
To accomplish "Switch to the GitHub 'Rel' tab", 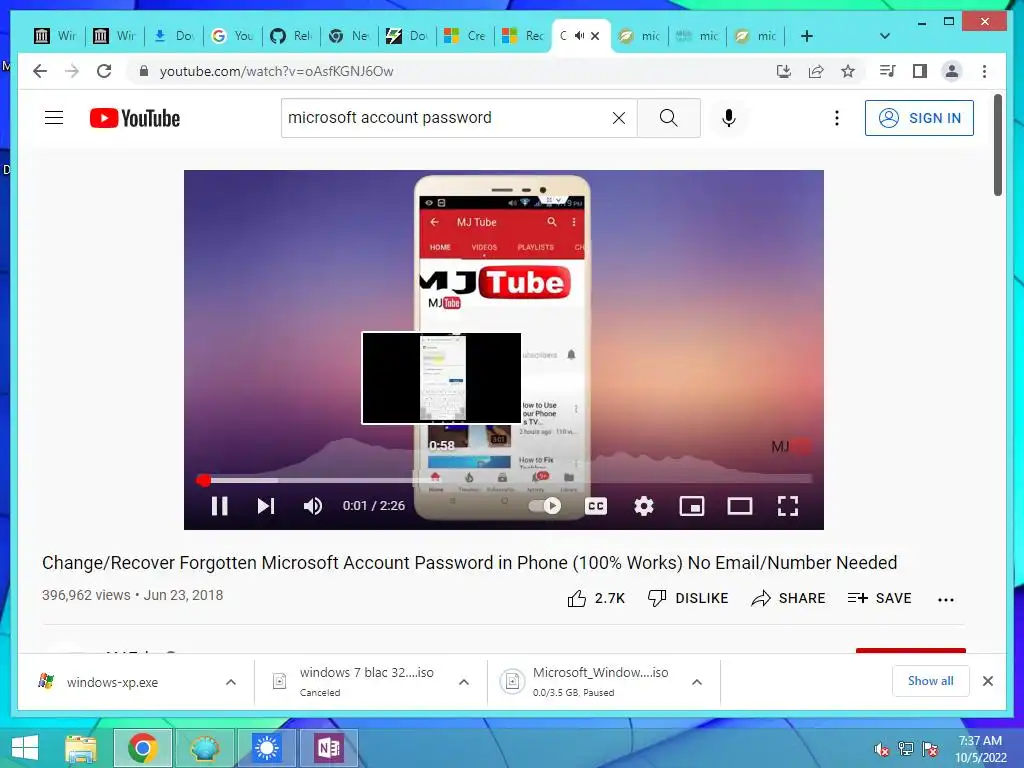I will tap(291, 36).
